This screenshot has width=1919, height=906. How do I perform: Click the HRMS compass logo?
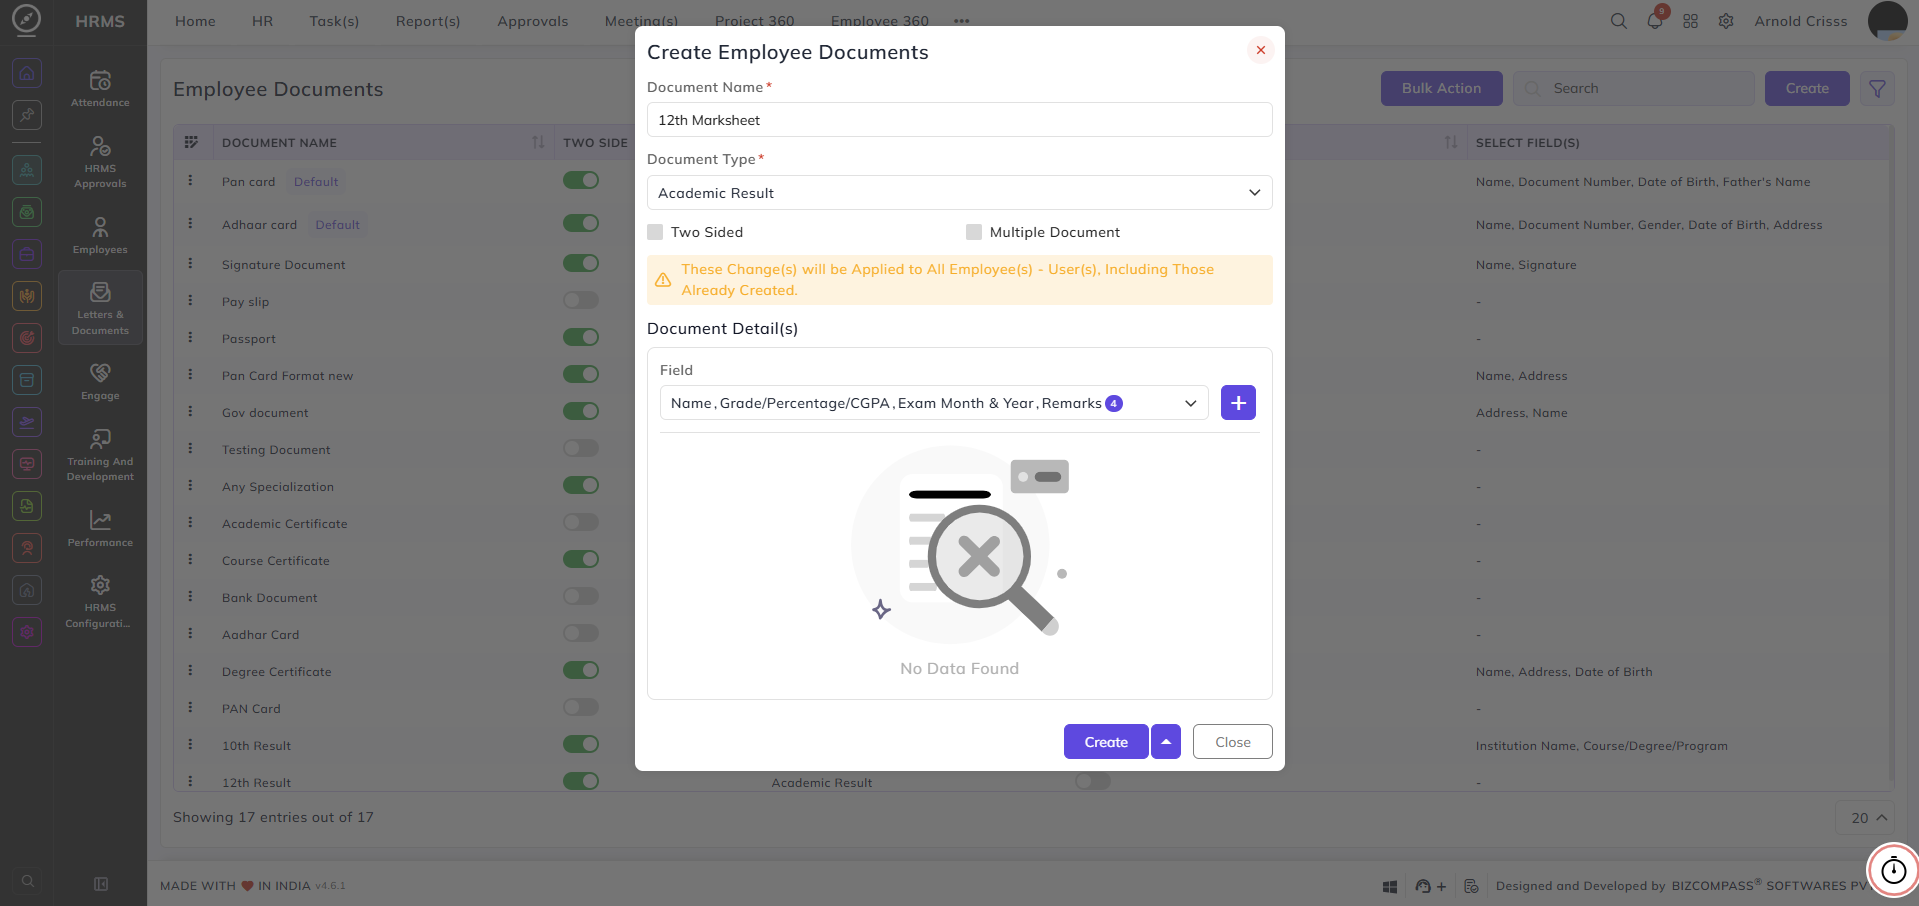(27, 19)
